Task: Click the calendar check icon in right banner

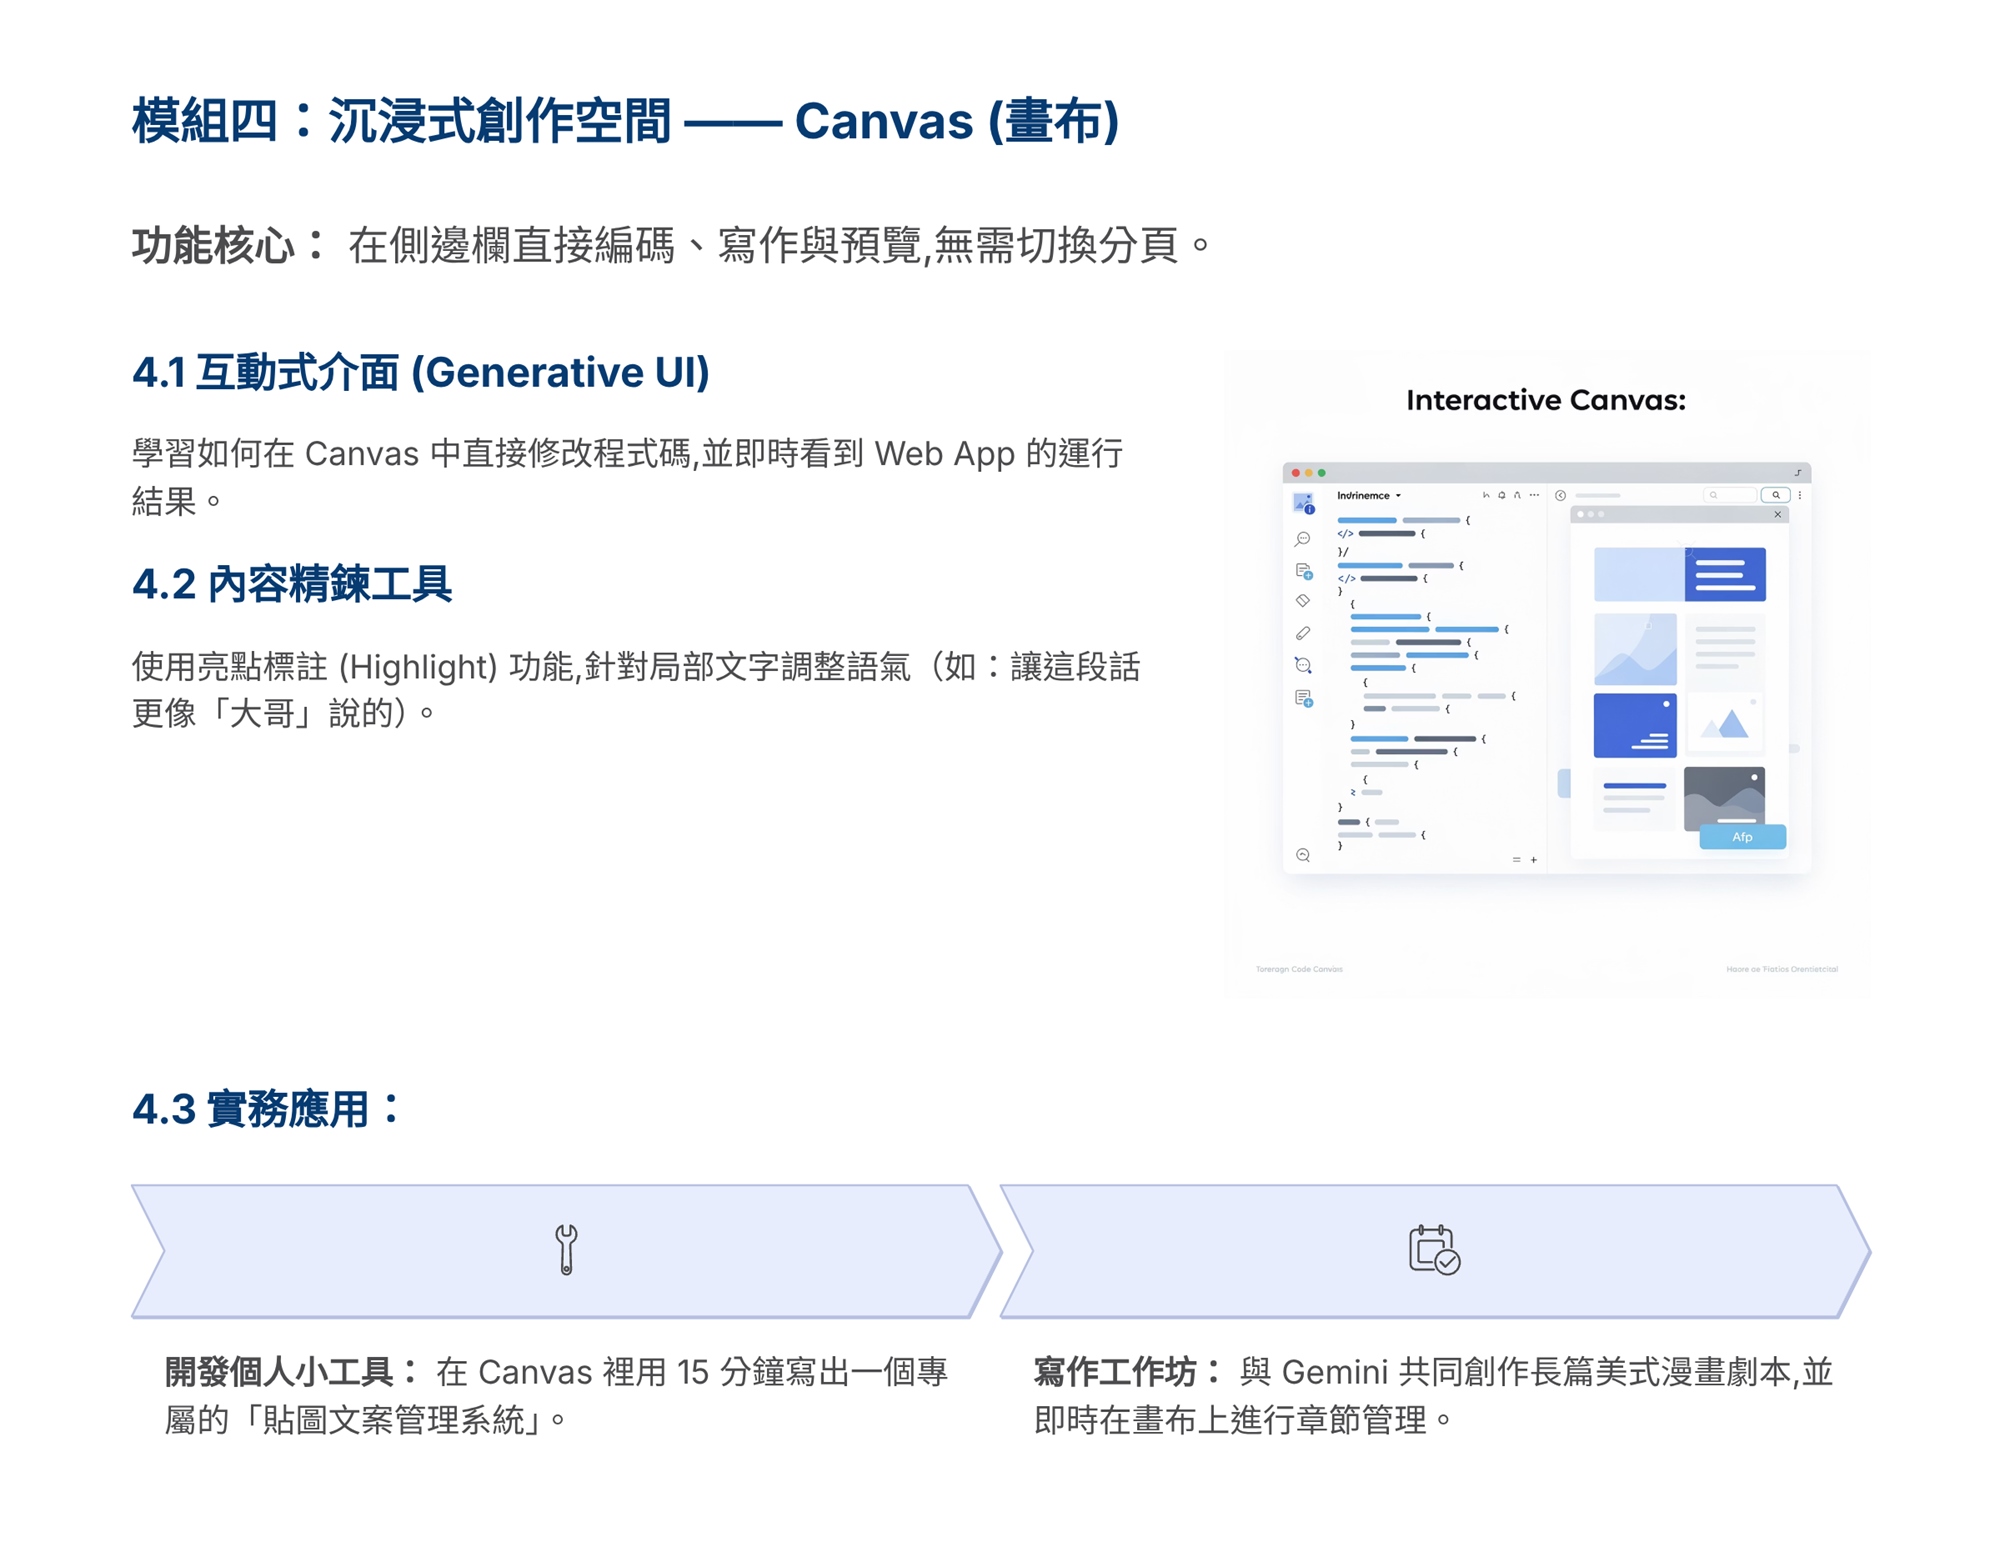Action: click(1434, 1249)
